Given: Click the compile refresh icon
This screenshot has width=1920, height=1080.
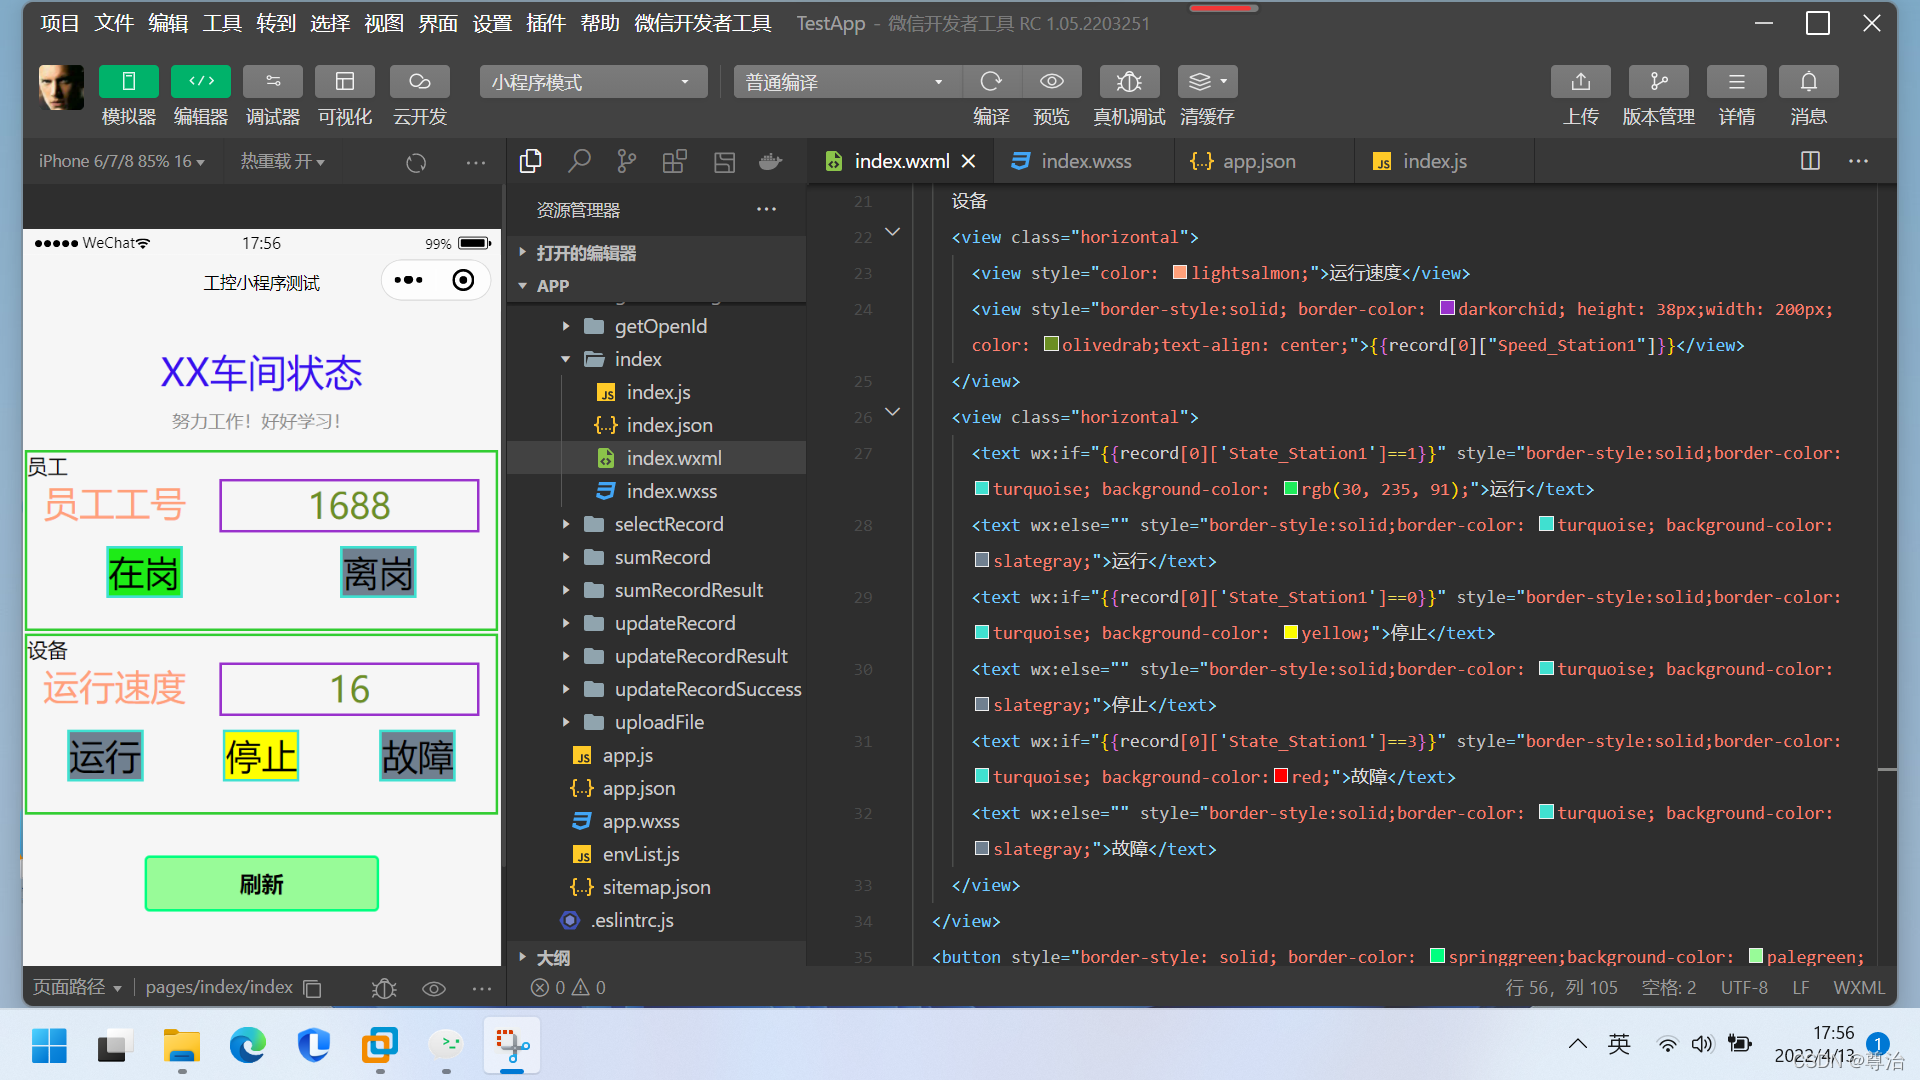Looking at the screenshot, I should (990, 82).
